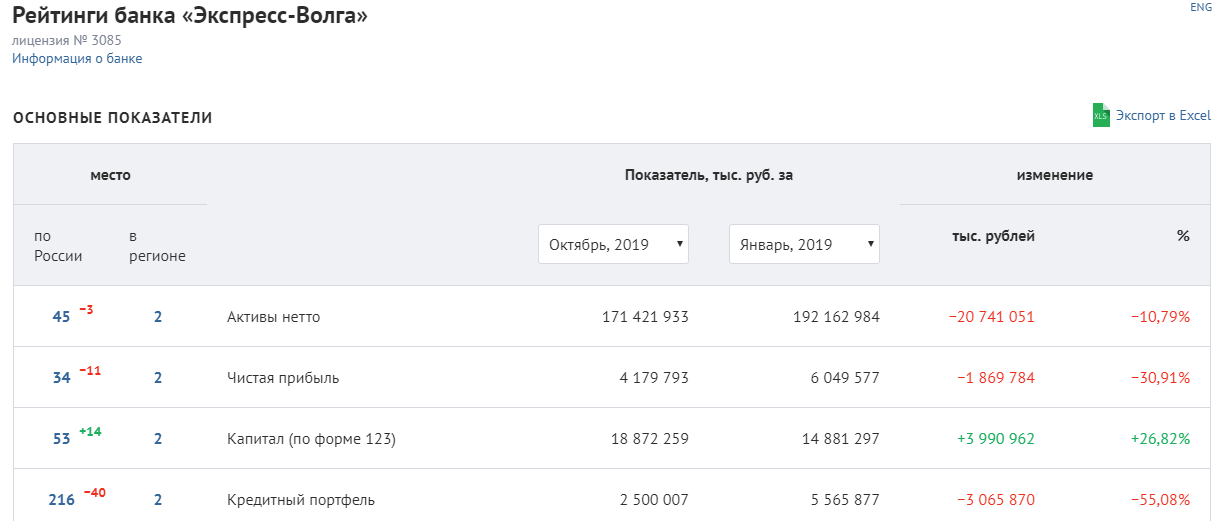Click the change value −20 741 051
Viewport: 1216px width, 521px height.
pos(991,317)
